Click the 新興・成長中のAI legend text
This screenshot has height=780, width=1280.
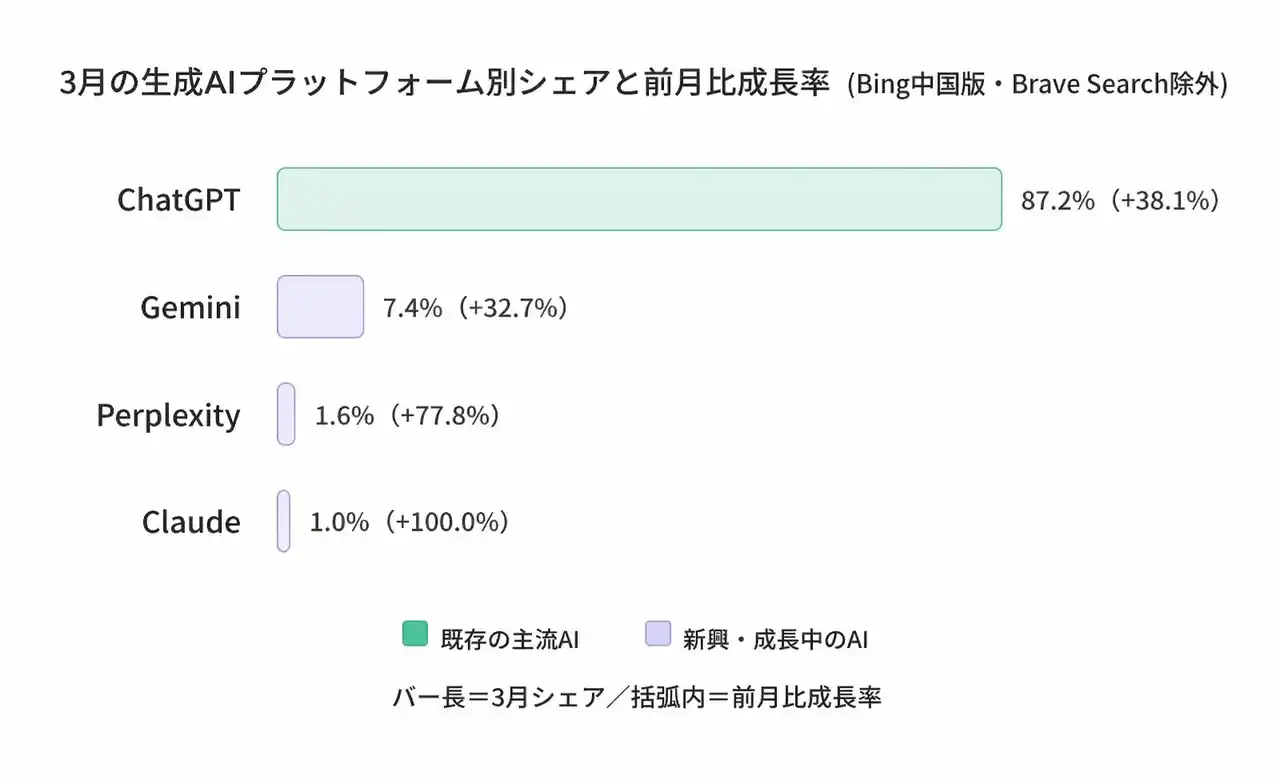click(x=775, y=640)
